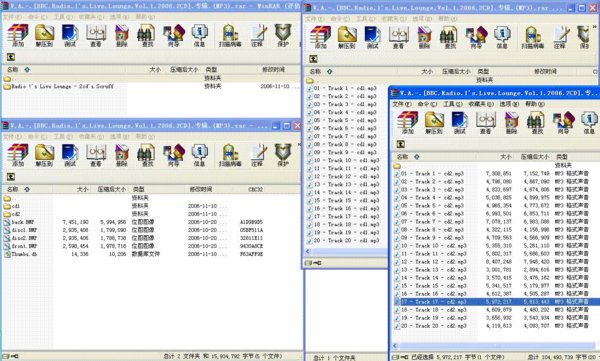Viewport: 600px width, 361px height.
Task: Go up one level in the window listing back.BMP
Action: click(11, 176)
